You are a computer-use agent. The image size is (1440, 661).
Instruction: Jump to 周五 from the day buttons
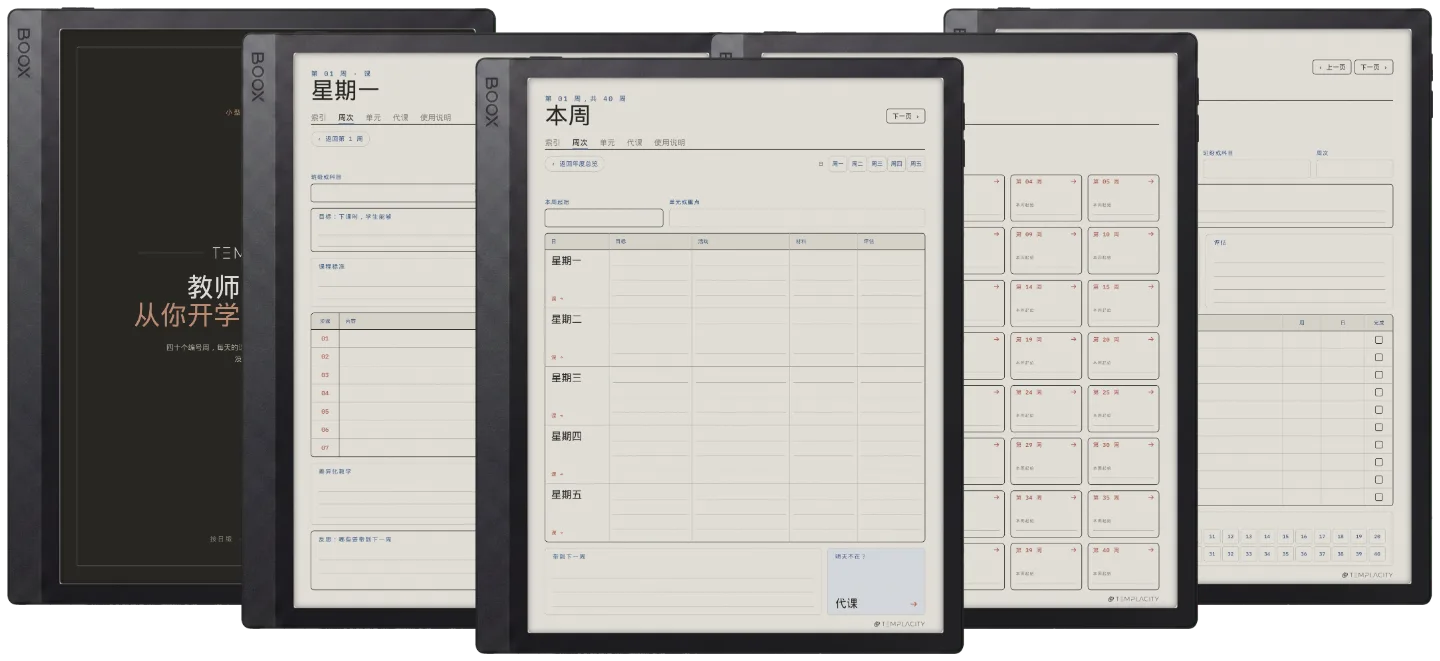pyautogui.click(x=915, y=164)
